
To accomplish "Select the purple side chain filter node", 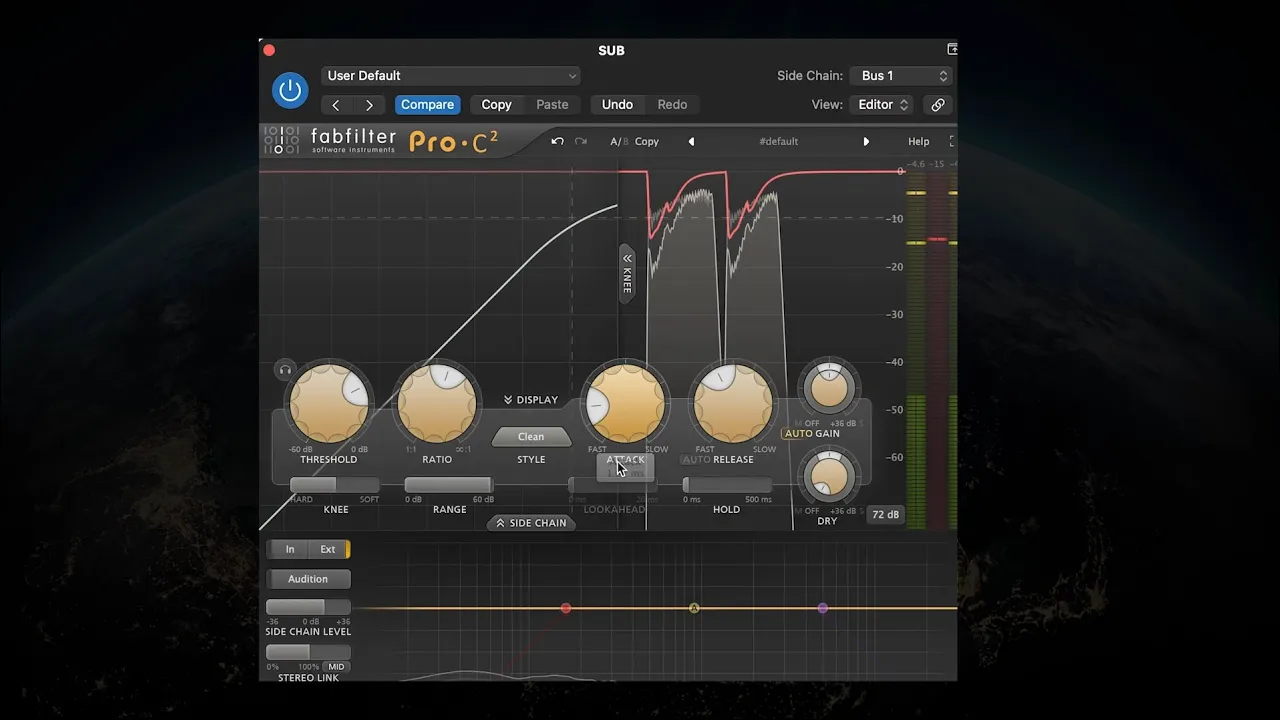I will click(x=823, y=608).
